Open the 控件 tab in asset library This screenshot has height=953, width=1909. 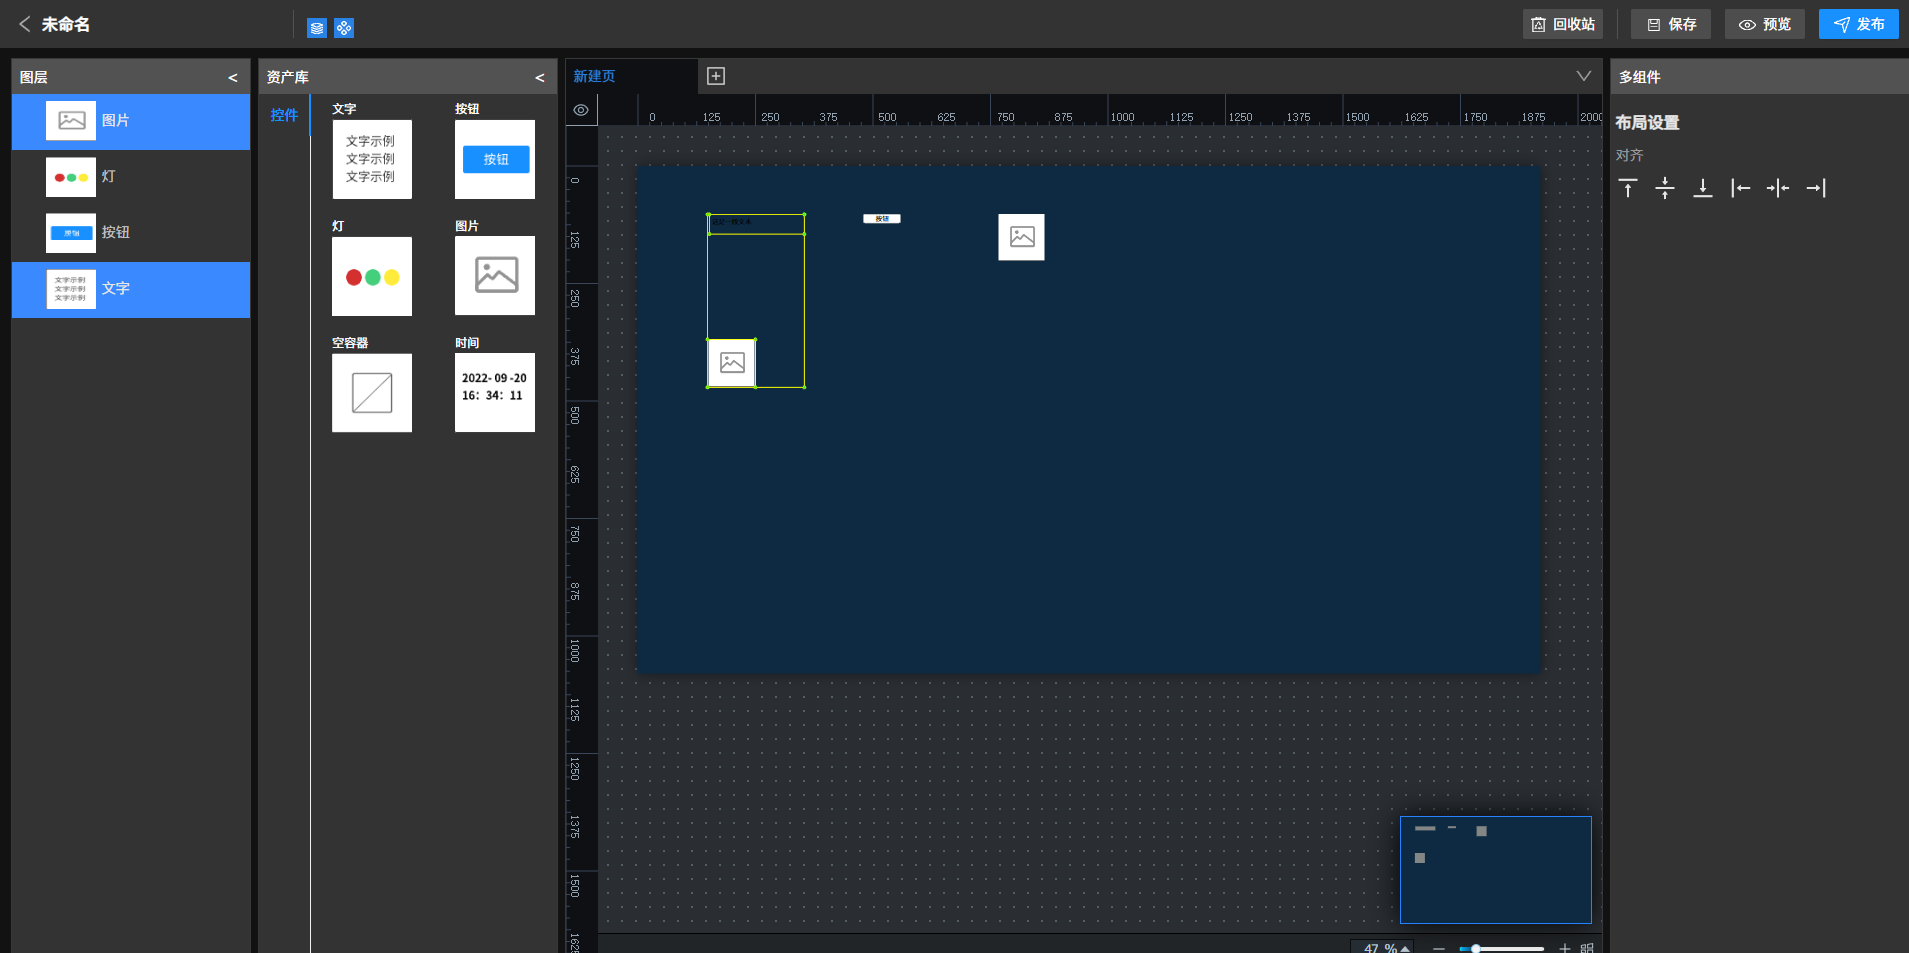(x=284, y=115)
